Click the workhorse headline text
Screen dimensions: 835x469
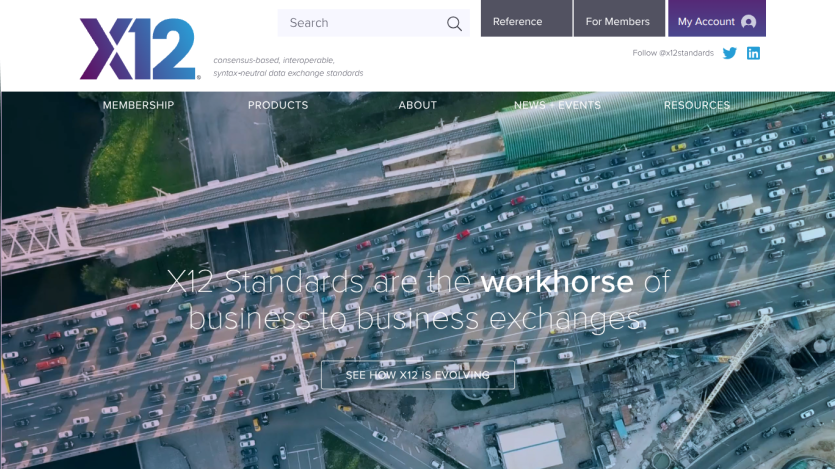click(557, 282)
